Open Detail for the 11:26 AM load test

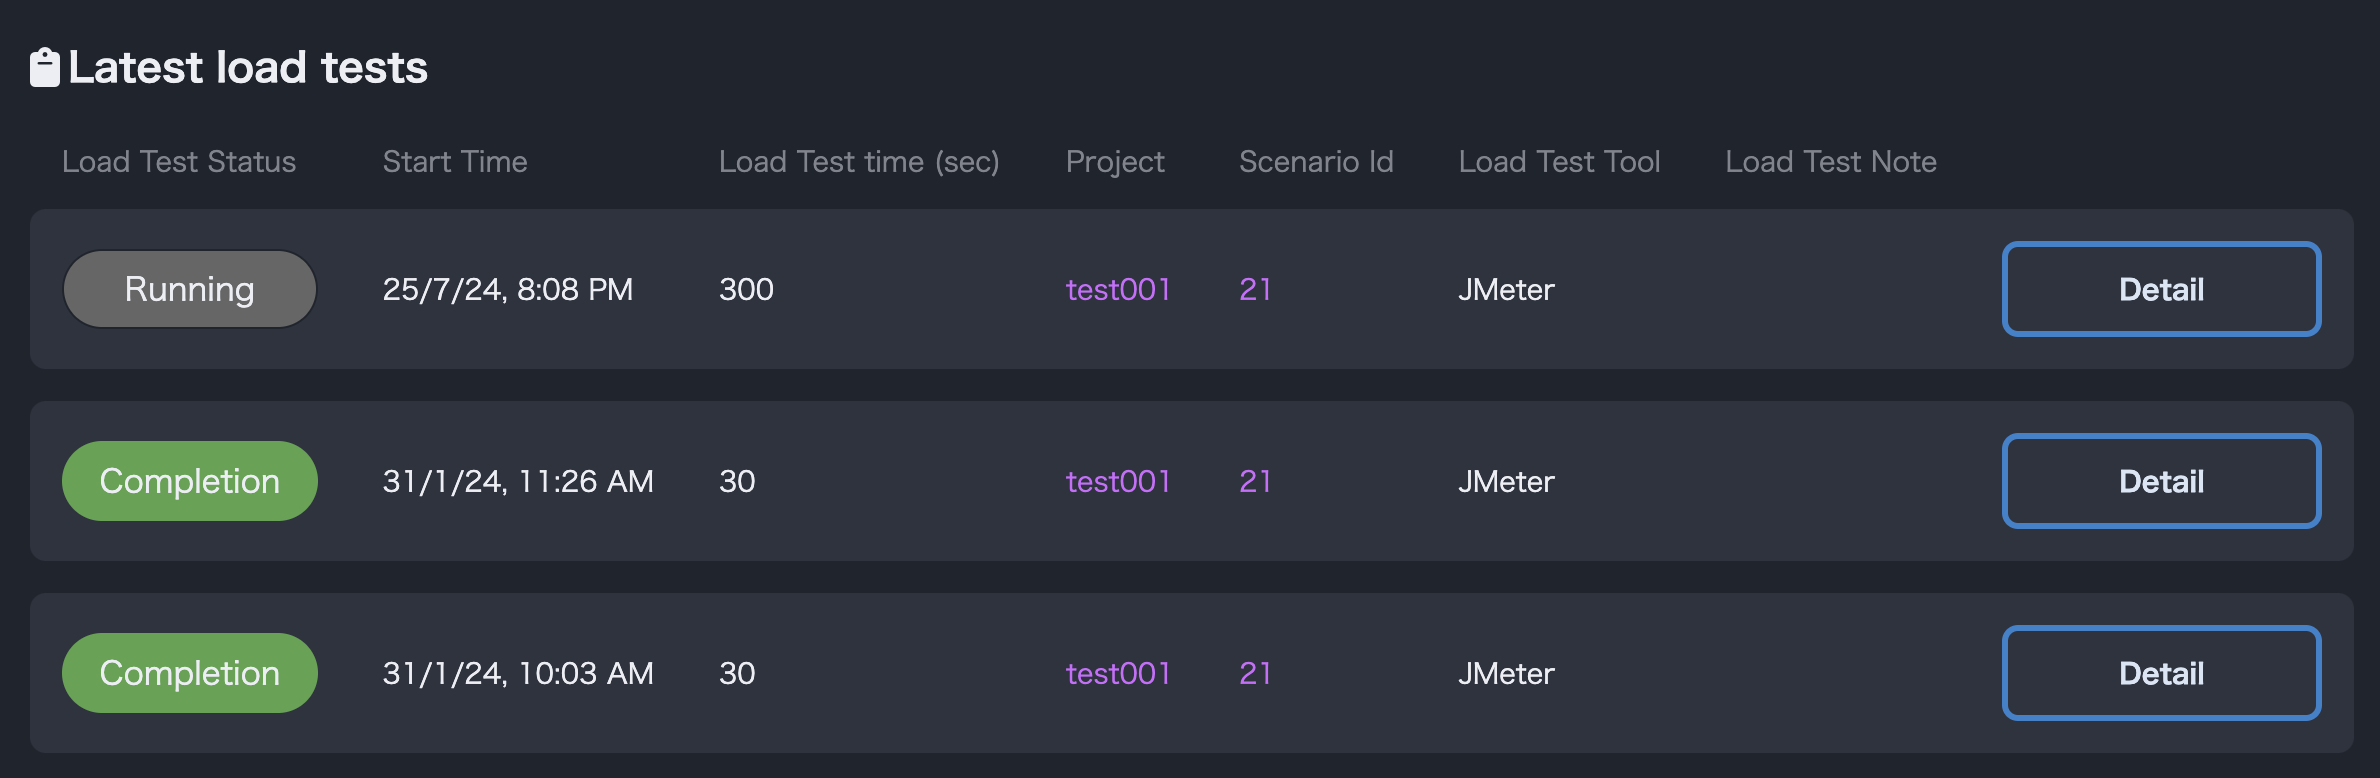pyautogui.click(x=2160, y=481)
